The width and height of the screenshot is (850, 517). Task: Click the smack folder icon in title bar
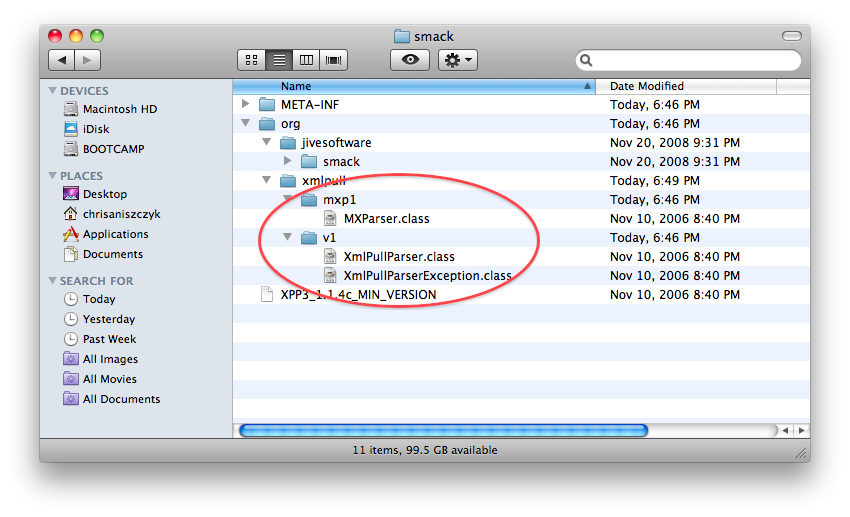click(402, 36)
